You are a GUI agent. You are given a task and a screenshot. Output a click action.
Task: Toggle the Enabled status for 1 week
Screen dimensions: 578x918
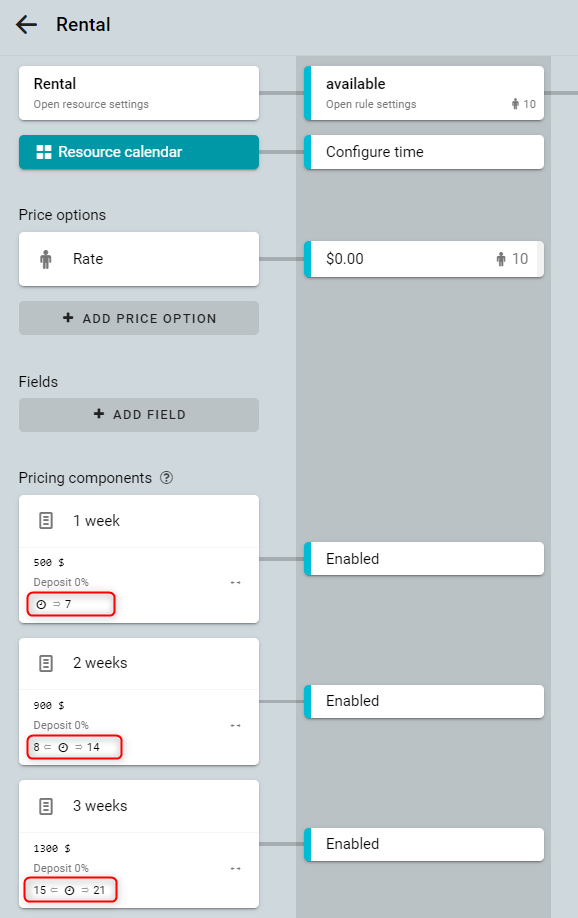(424, 559)
